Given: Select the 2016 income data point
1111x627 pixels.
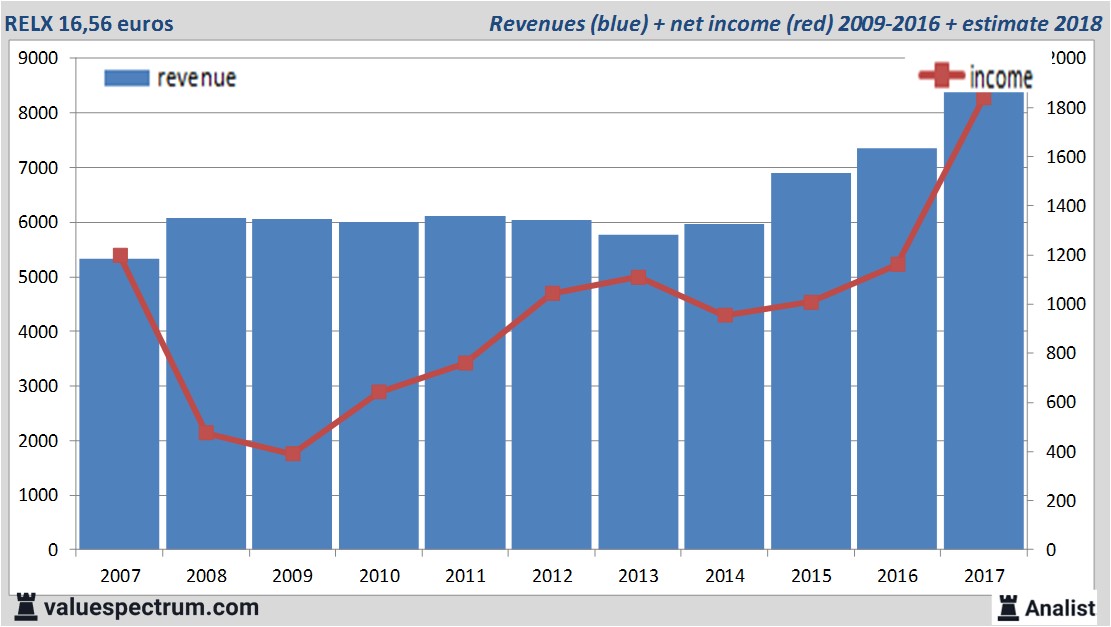Looking at the screenshot, I should click(x=897, y=264).
